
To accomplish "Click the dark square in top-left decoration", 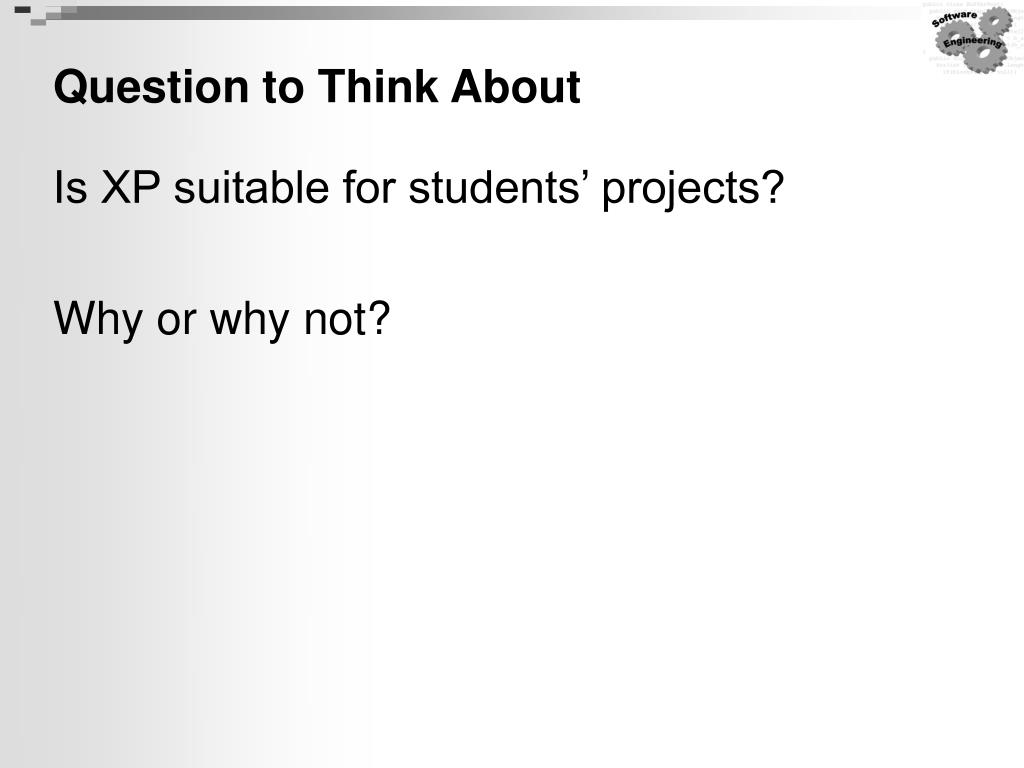I will pyautogui.click(x=22, y=9).
